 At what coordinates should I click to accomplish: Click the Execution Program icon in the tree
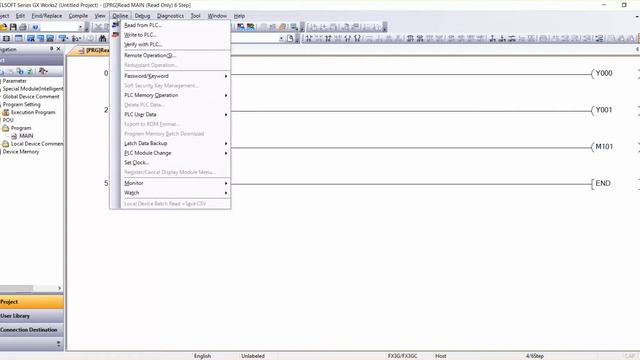point(6,112)
